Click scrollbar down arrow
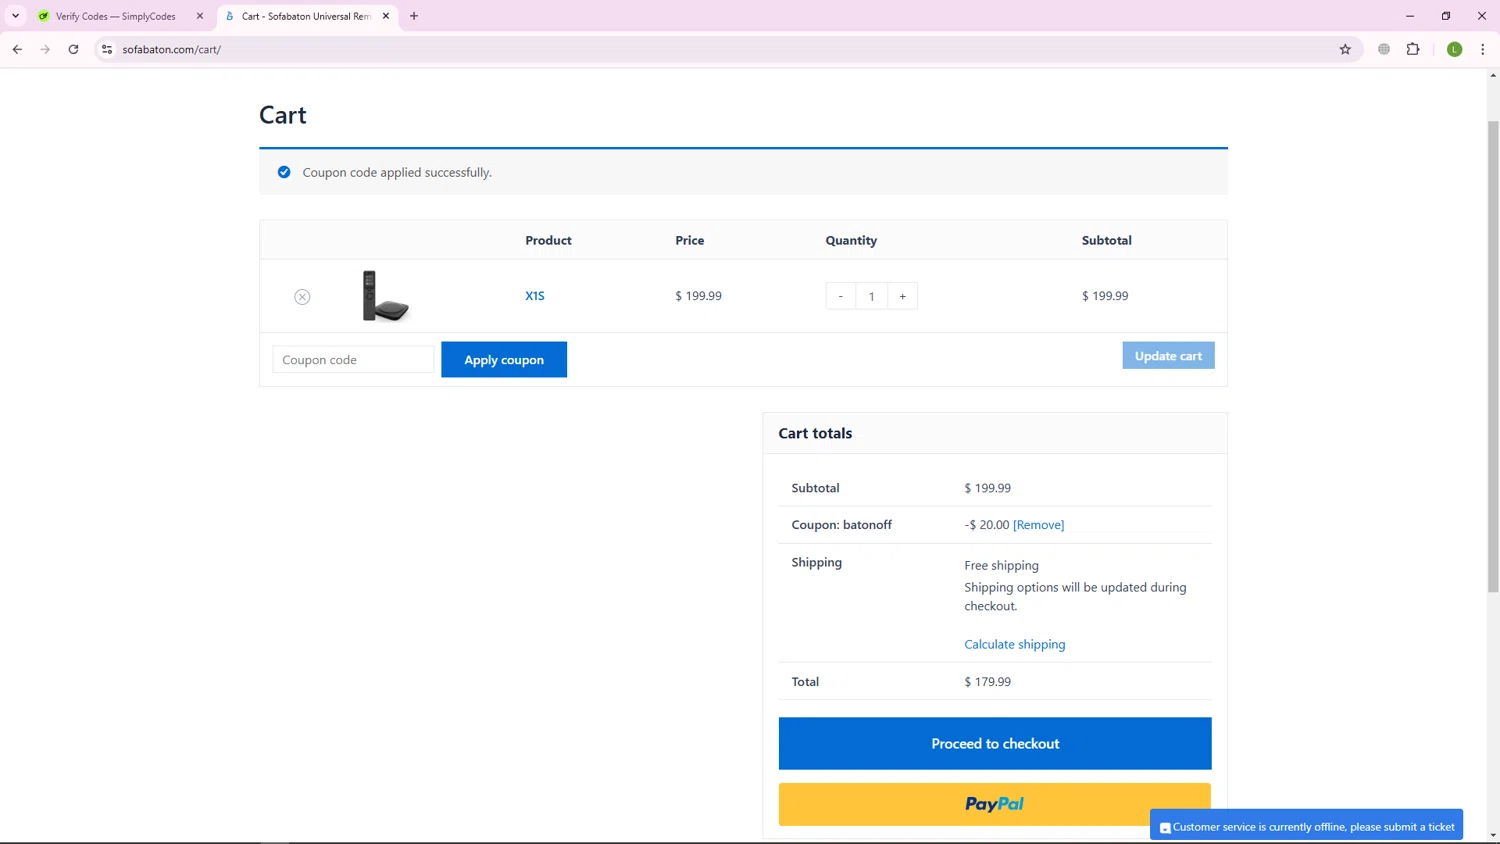 pos(1493,835)
